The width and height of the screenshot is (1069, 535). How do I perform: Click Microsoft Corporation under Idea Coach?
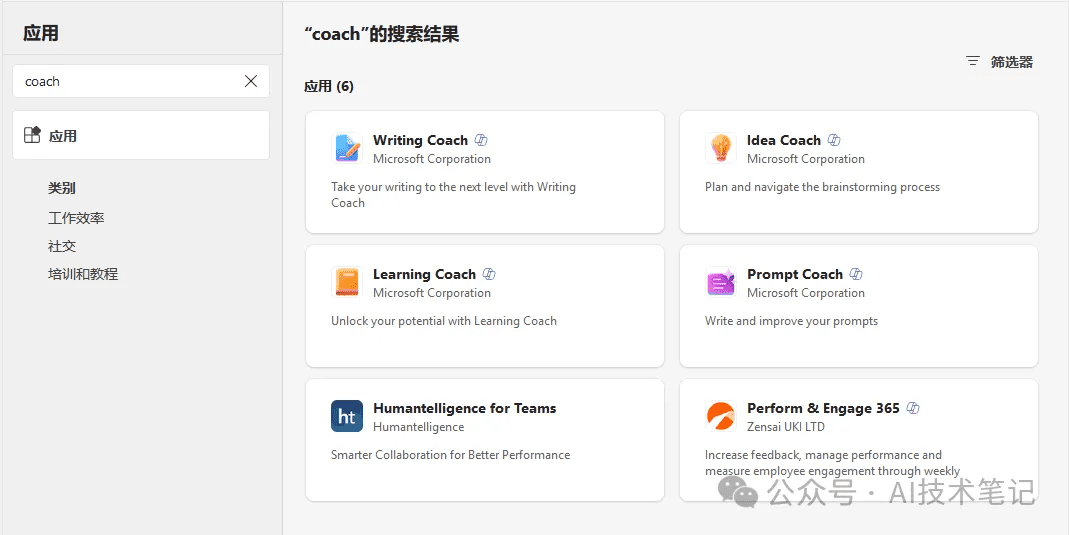tap(806, 159)
